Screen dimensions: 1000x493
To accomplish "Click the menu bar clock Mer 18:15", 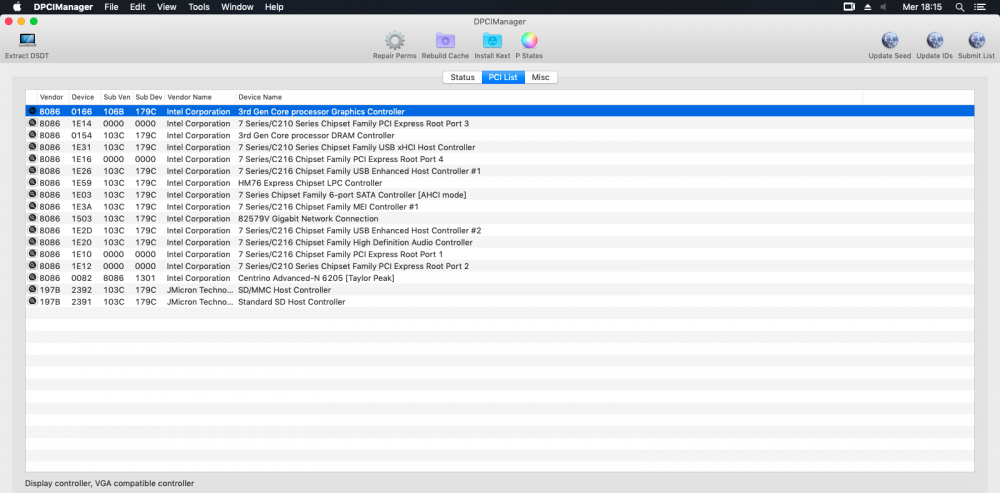I will click(922, 7).
